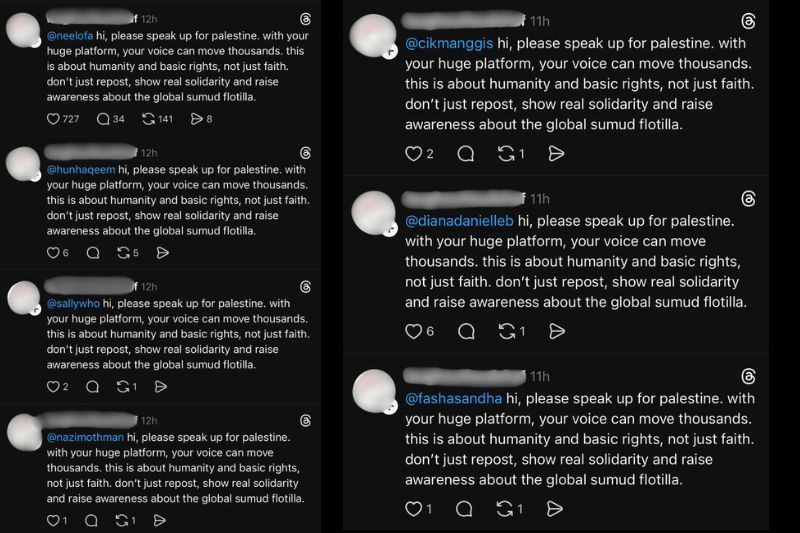Send the @cikmanggis post using share icon
Image resolution: width=800 pixels, height=533 pixels.
click(557, 153)
